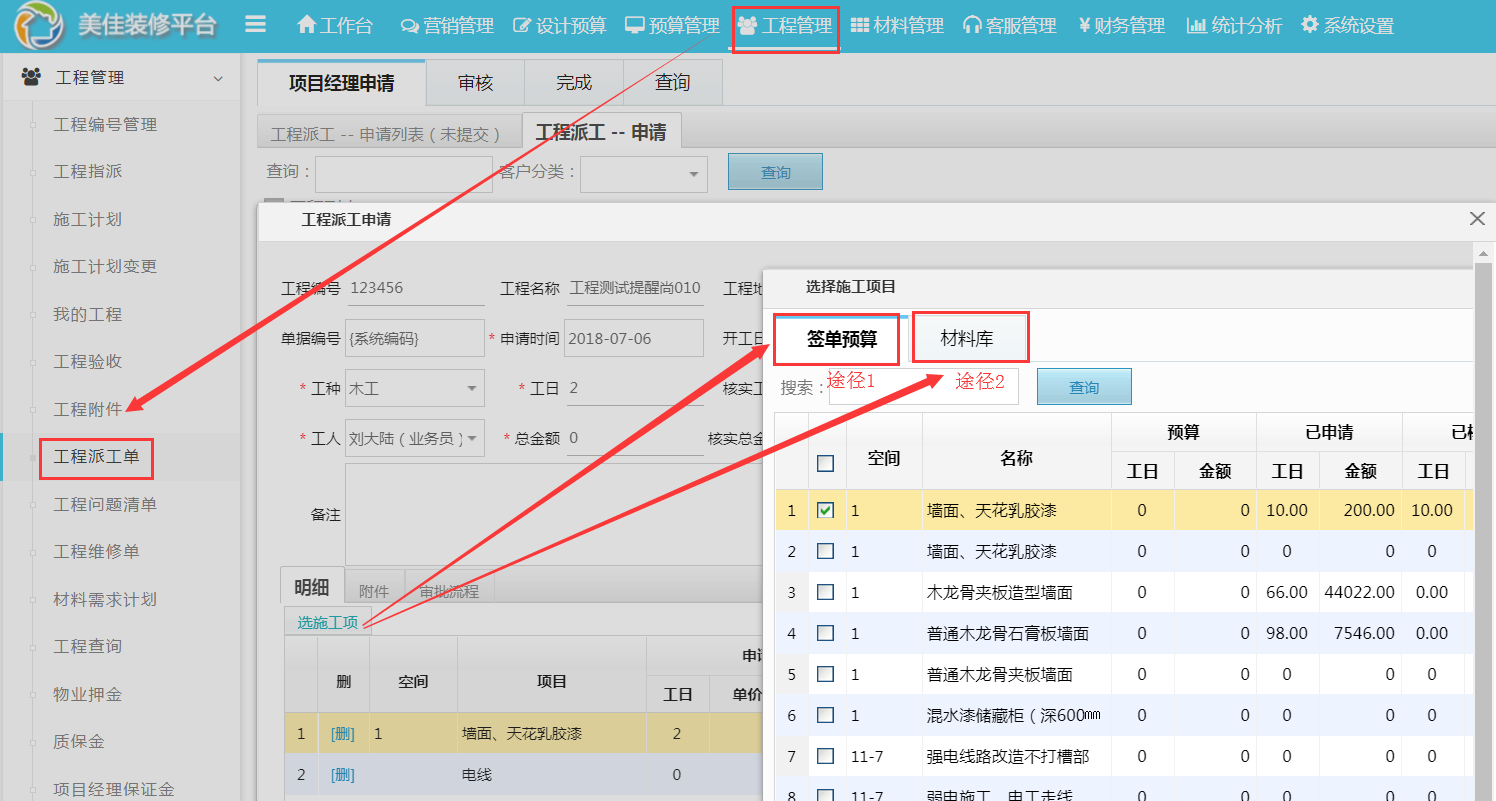Switch to 审核 tab
This screenshot has width=1496, height=801.
point(475,83)
